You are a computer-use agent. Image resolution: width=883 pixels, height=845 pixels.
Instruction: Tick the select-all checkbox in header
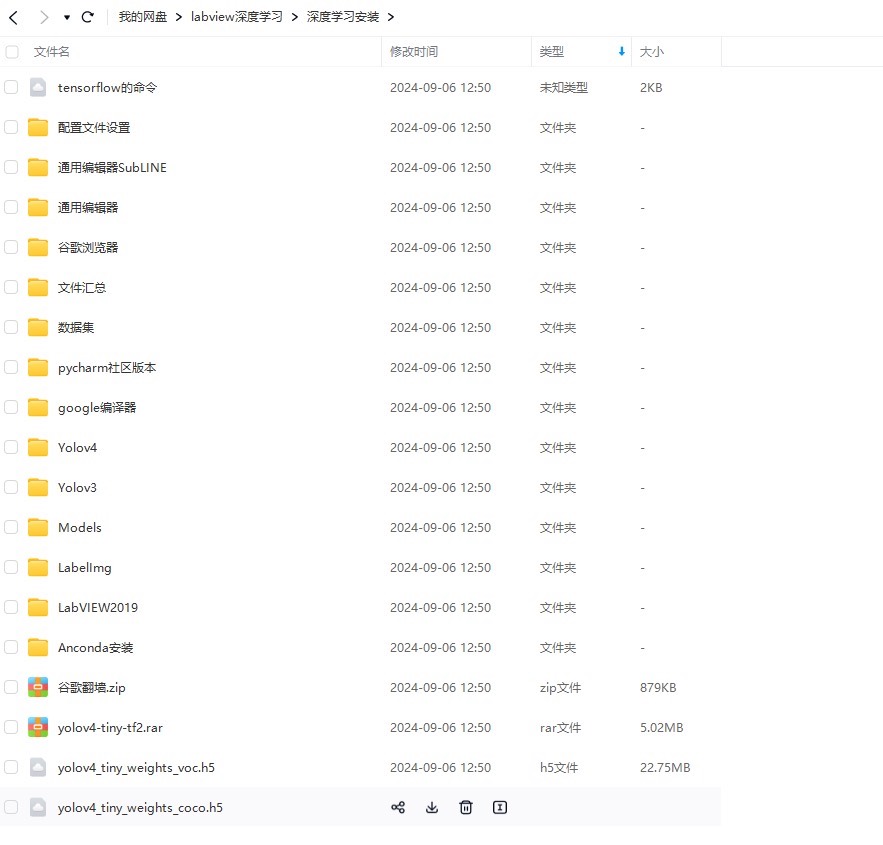point(11,52)
